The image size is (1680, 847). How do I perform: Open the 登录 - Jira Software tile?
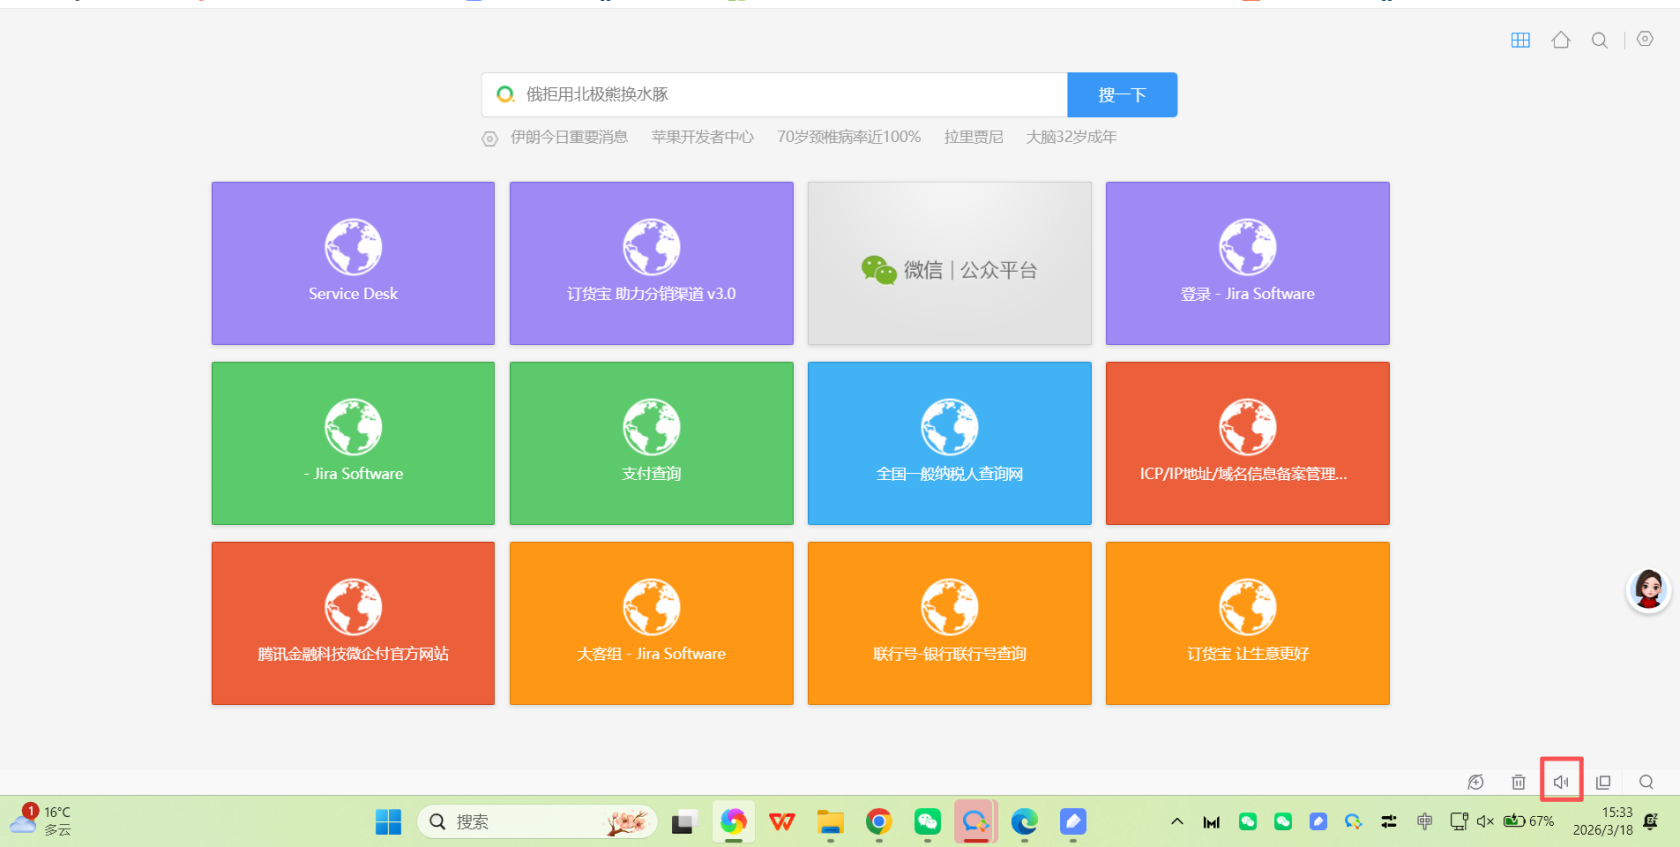[x=1247, y=263]
